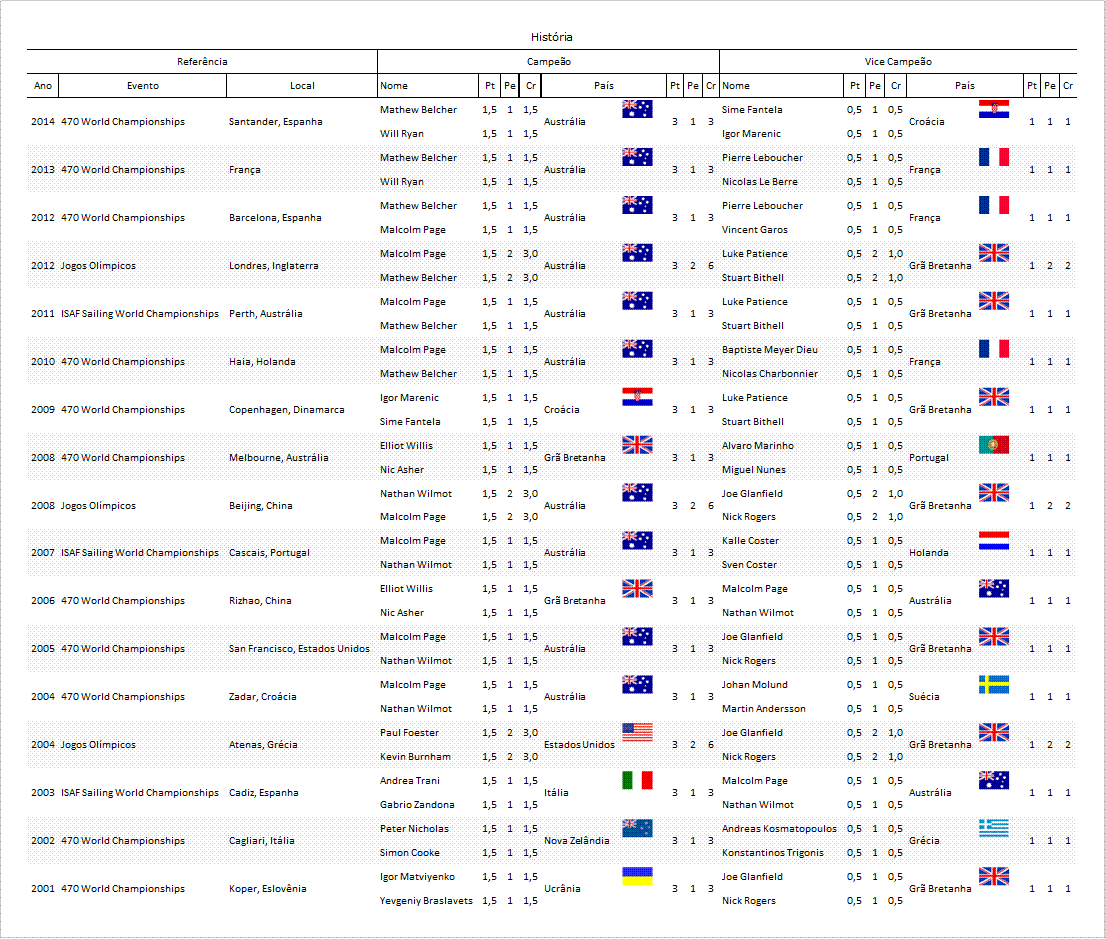
Task: Click the Australia flag in the 2005 champion row
Action: [637, 636]
